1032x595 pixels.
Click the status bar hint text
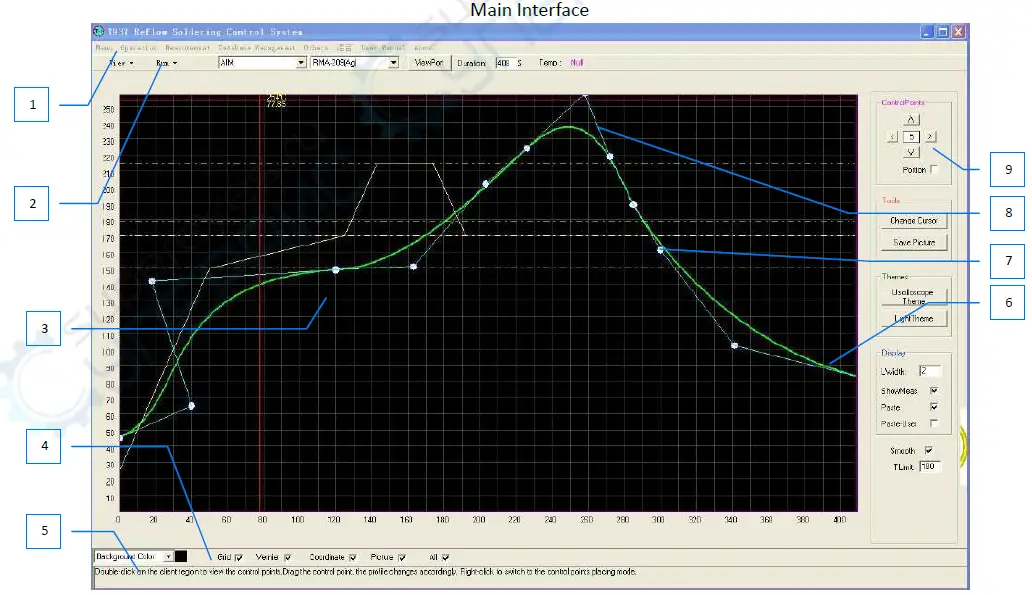pos(365,572)
